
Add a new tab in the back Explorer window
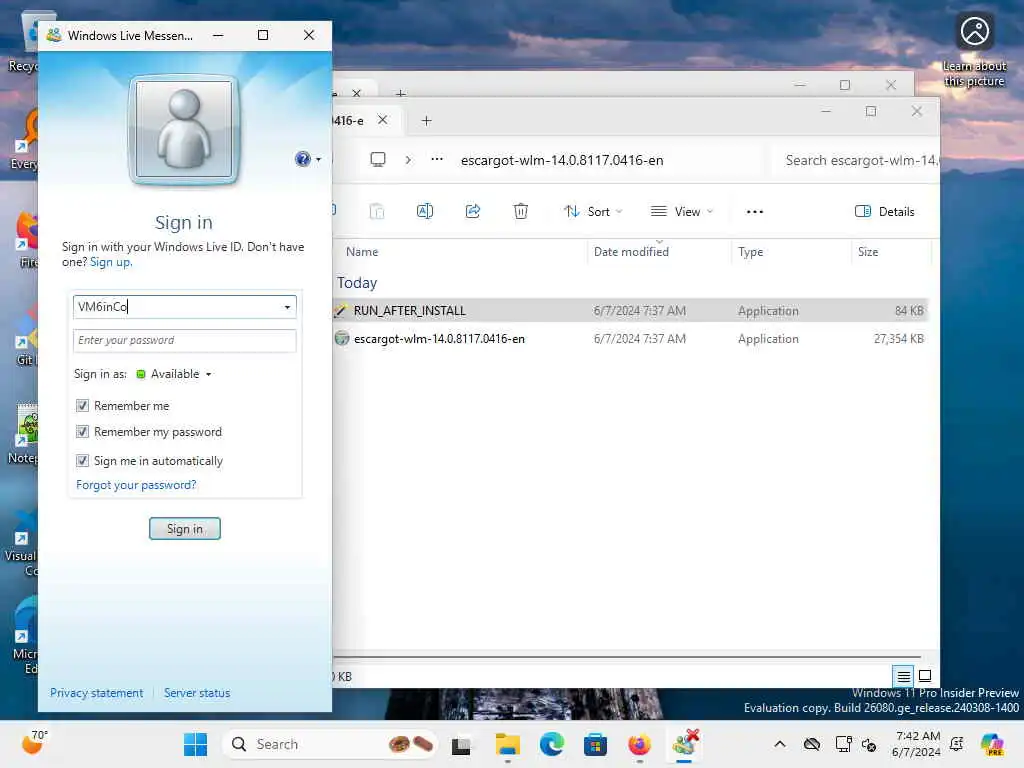point(401,93)
